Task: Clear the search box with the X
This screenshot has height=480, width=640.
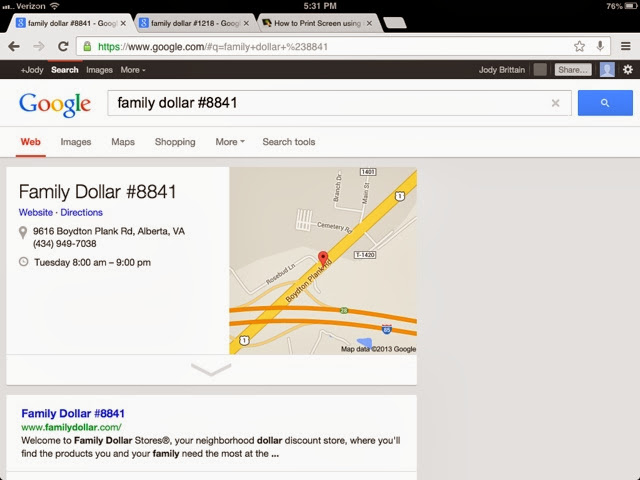Action: 555,103
